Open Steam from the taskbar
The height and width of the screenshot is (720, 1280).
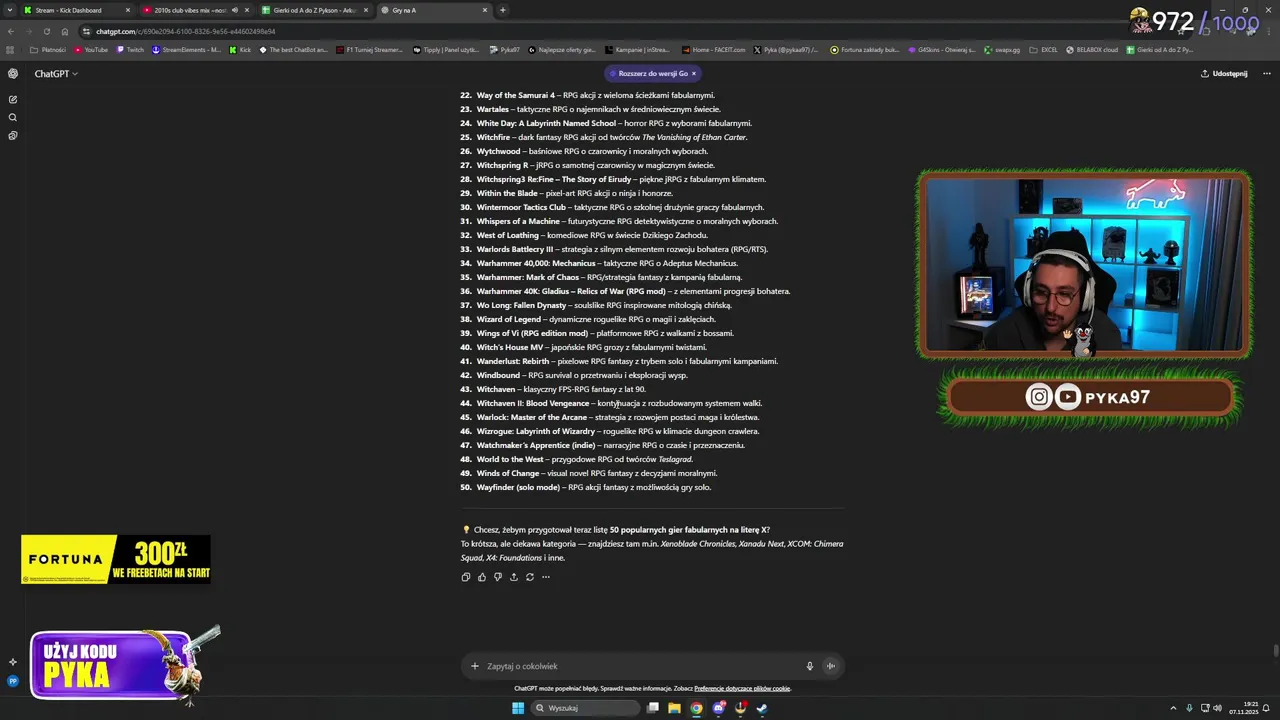coord(762,708)
